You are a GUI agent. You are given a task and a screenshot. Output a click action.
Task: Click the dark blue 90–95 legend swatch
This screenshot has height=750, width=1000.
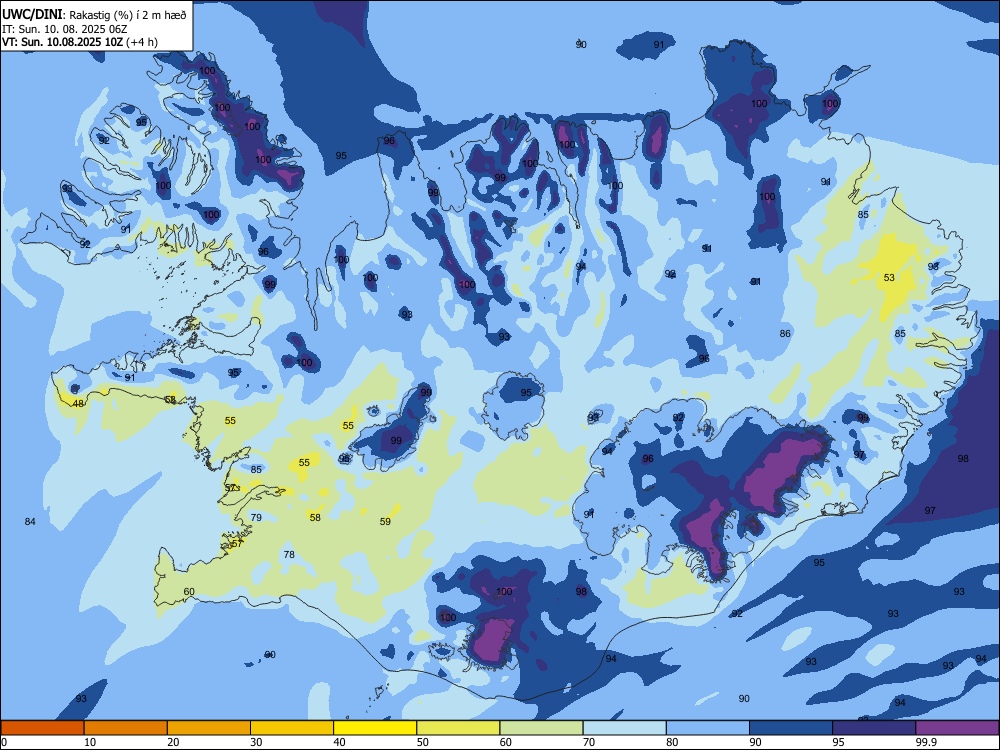tap(791, 728)
